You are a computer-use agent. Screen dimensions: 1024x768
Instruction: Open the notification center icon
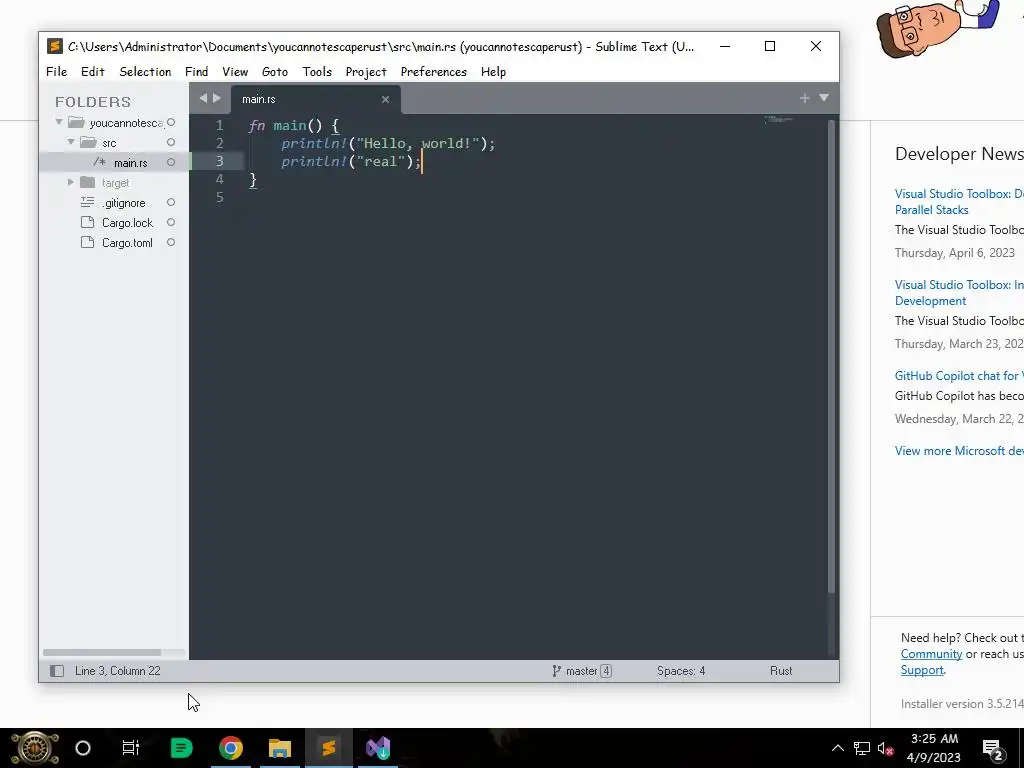coord(993,748)
